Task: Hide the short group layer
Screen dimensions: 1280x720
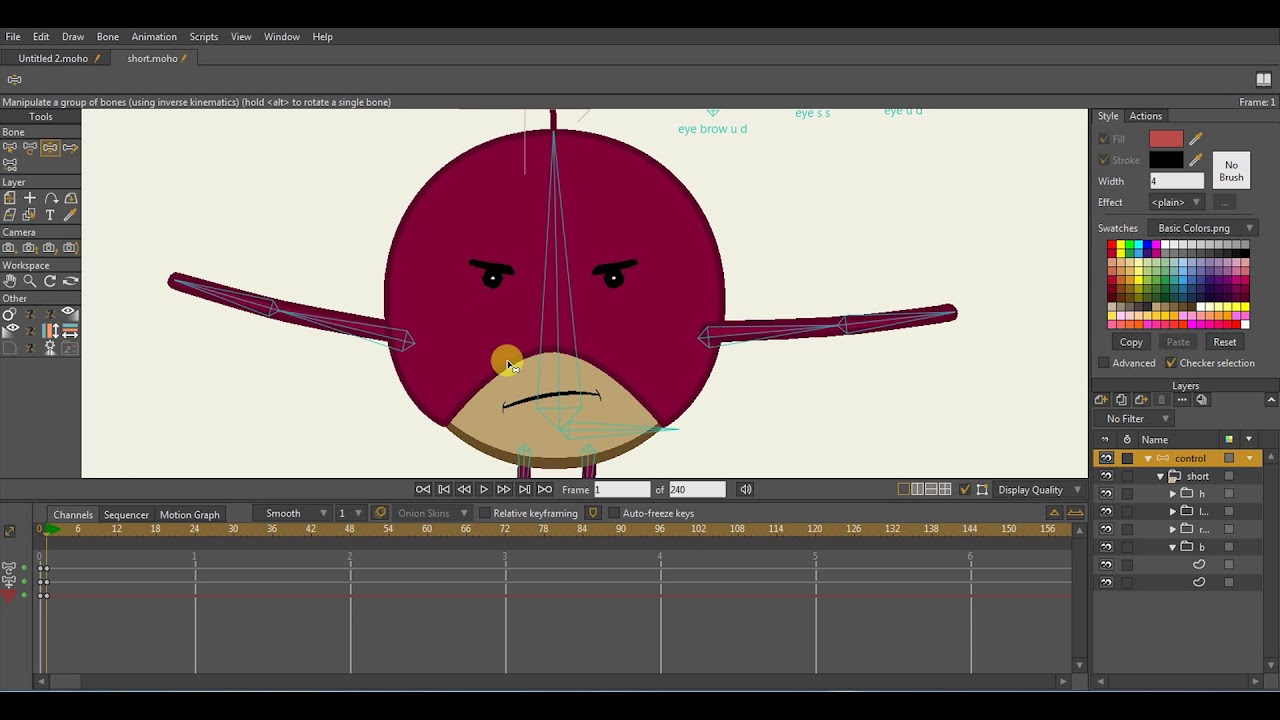Action: [1105, 476]
